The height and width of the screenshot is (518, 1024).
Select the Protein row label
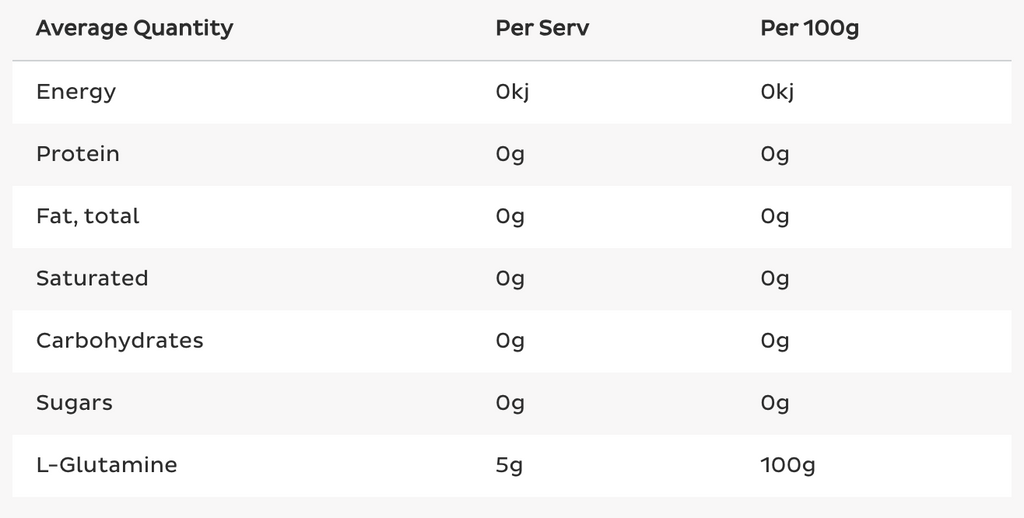(78, 154)
